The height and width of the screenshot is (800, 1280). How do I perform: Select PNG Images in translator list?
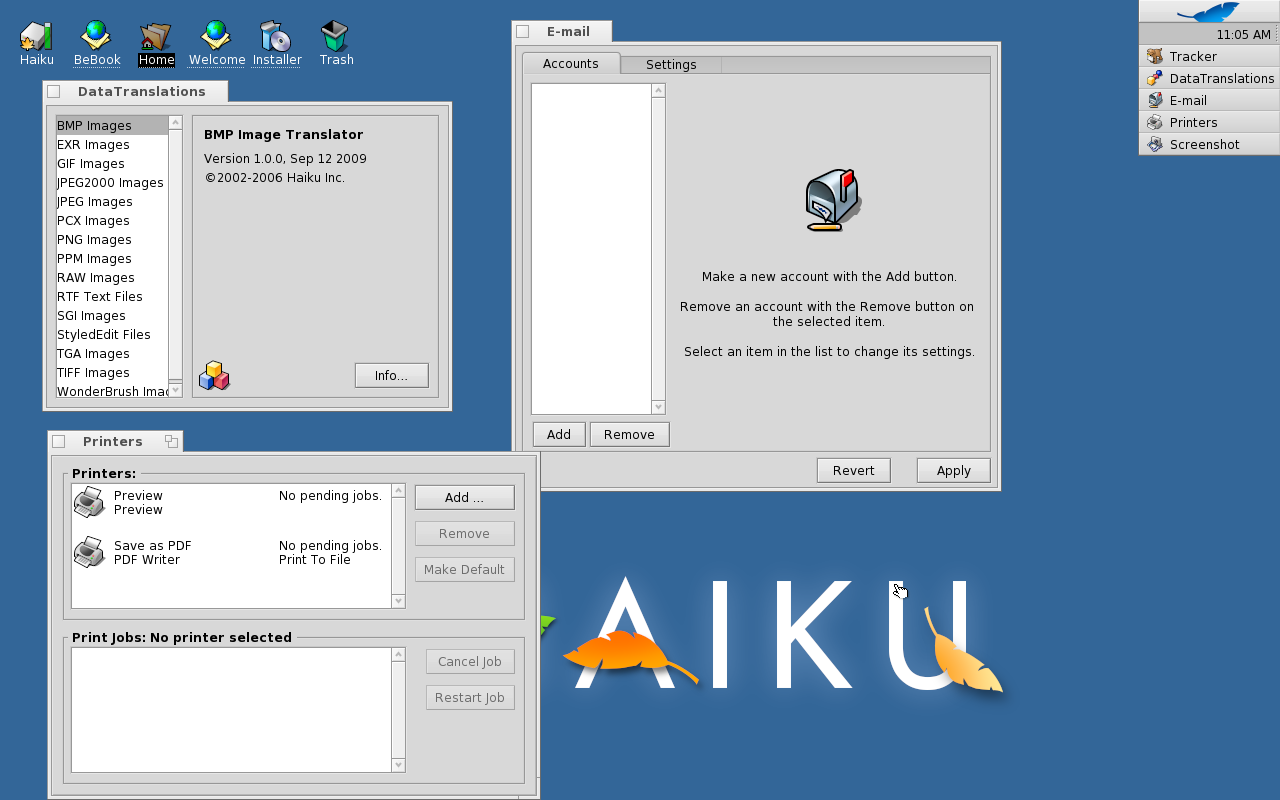click(x=112, y=239)
